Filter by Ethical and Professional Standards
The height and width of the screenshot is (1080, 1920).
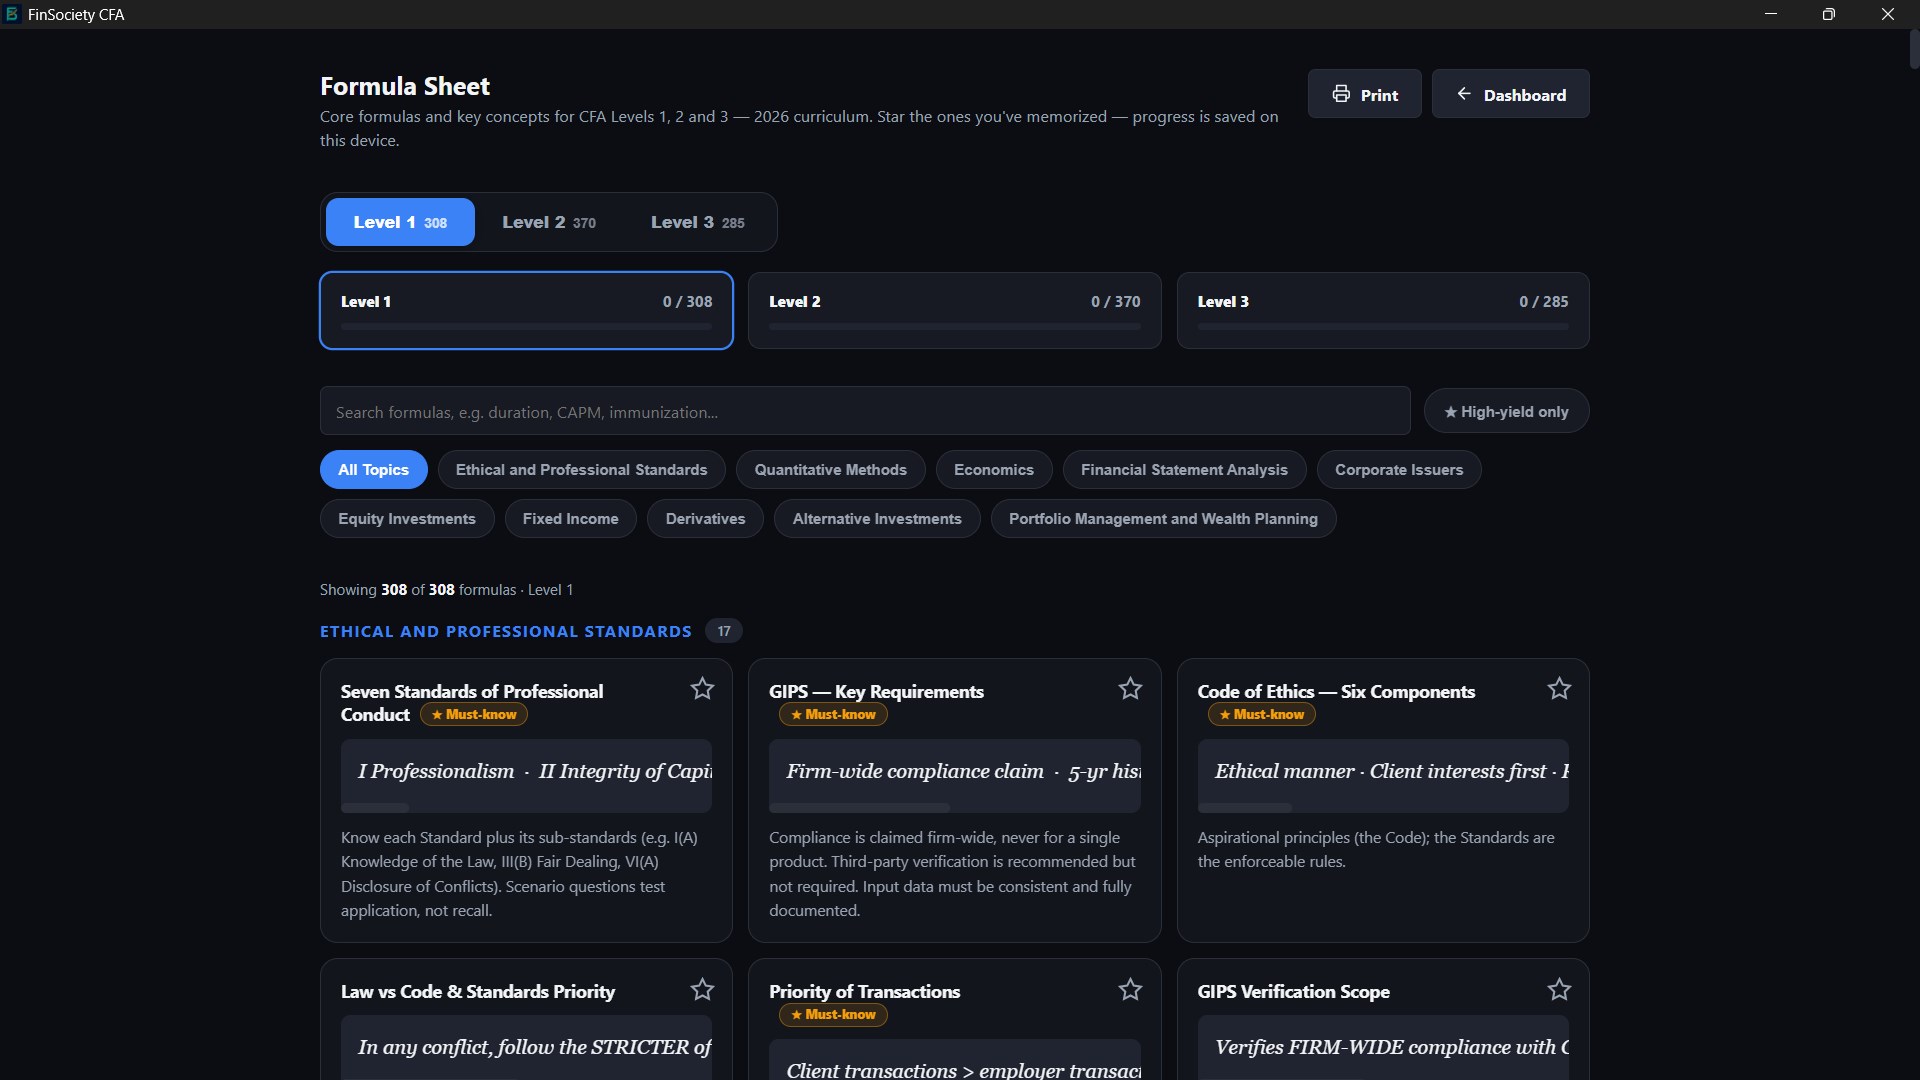[x=581, y=470]
